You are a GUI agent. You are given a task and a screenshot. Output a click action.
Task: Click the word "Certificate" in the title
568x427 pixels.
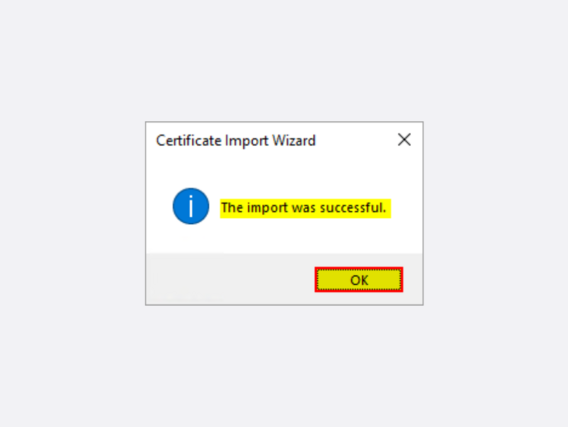click(188, 141)
